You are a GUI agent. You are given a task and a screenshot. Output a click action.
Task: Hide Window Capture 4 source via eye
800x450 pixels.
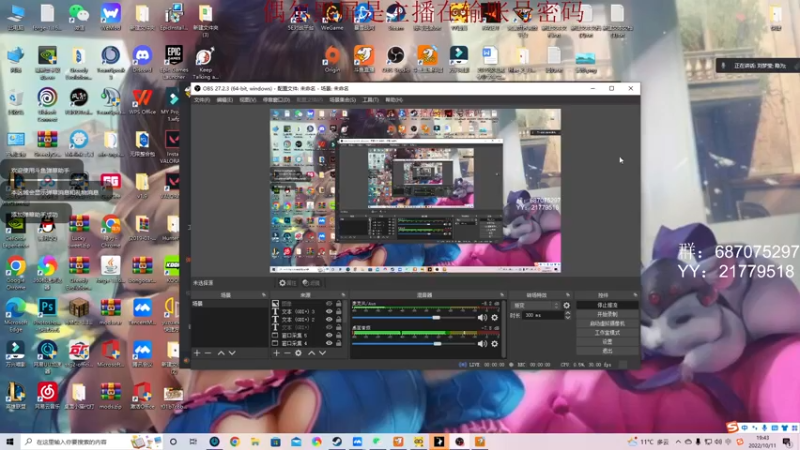point(329,343)
